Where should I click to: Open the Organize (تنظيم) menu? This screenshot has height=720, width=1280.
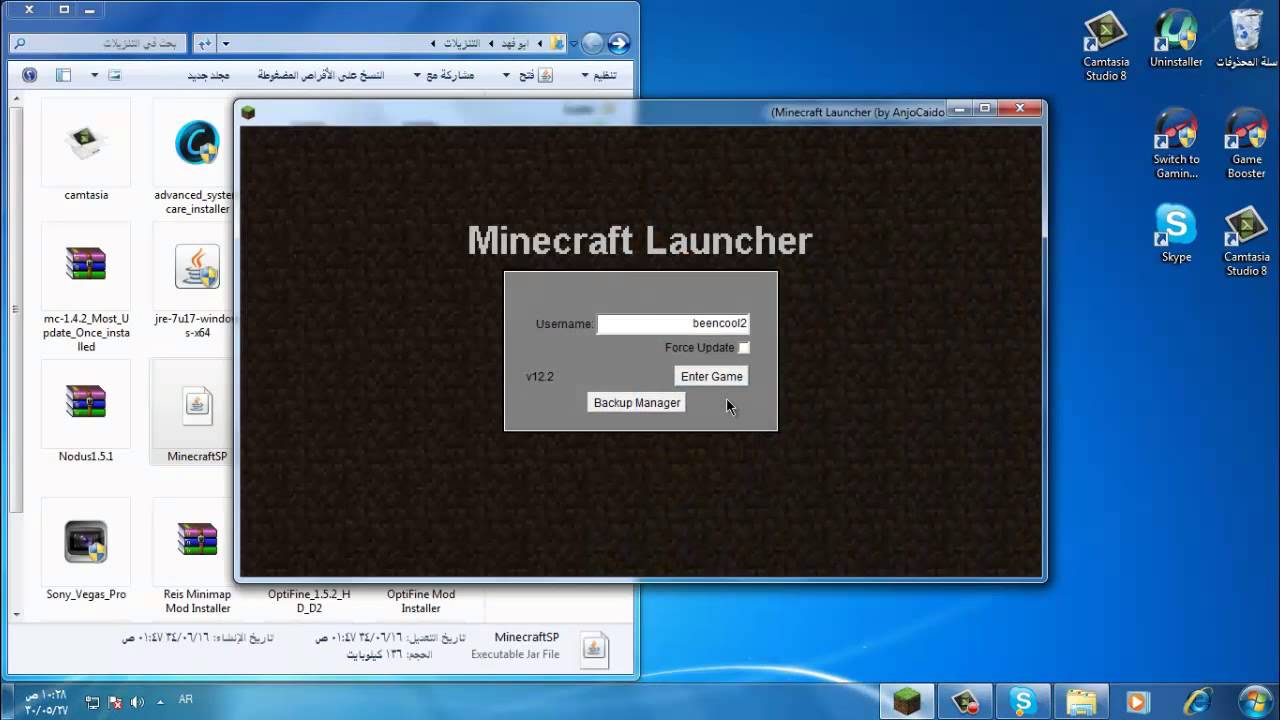click(600, 75)
